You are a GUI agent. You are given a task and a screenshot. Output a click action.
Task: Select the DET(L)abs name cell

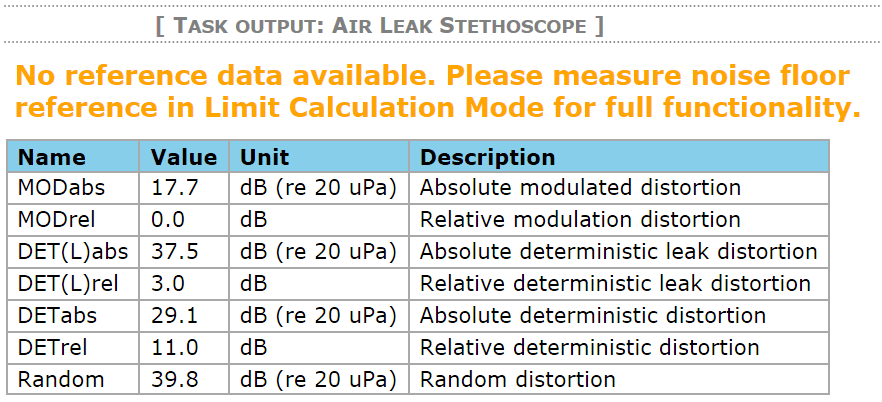pyautogui.click(x=73, y=252)
